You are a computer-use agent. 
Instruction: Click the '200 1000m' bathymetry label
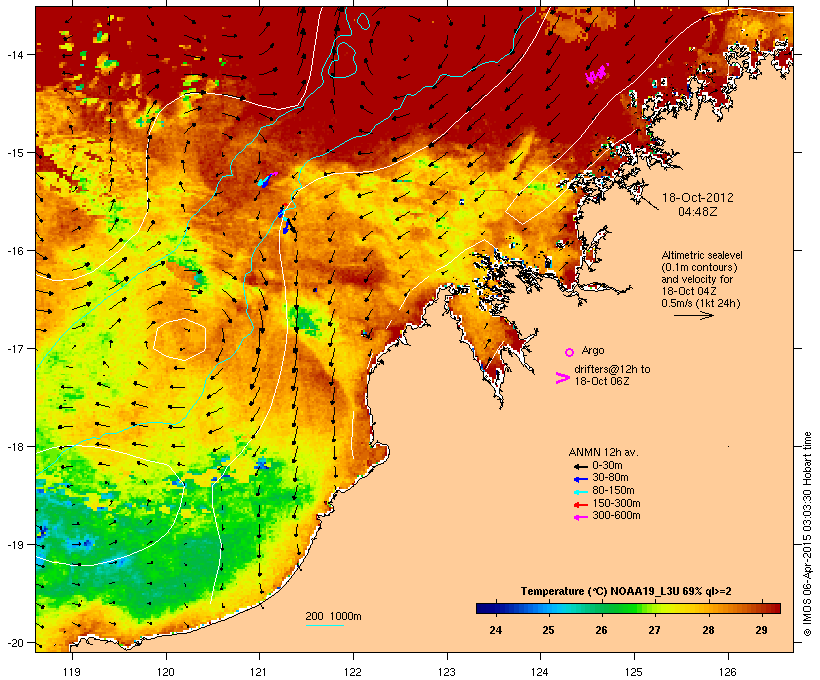click(x=333, y=616)
